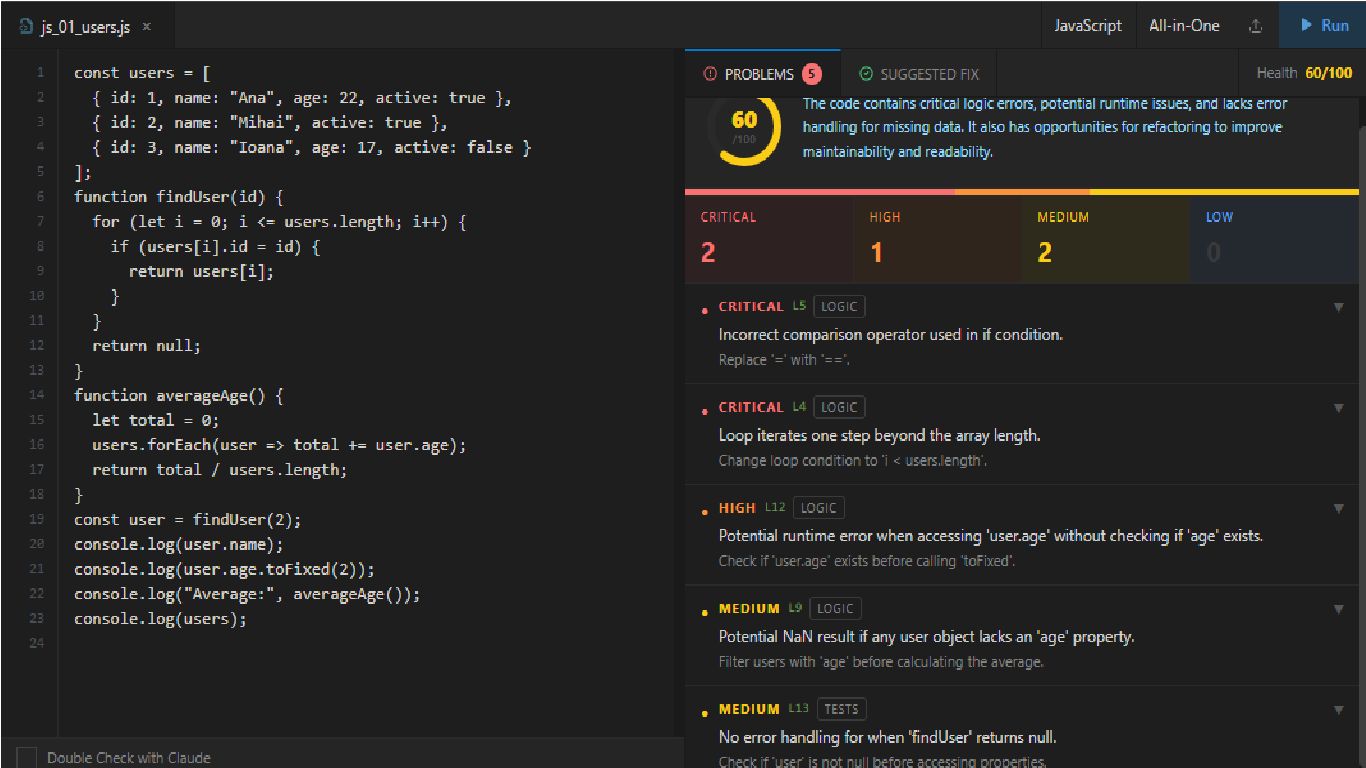Click code line 'if (users[i].id = id) {'

coord(215,246)
